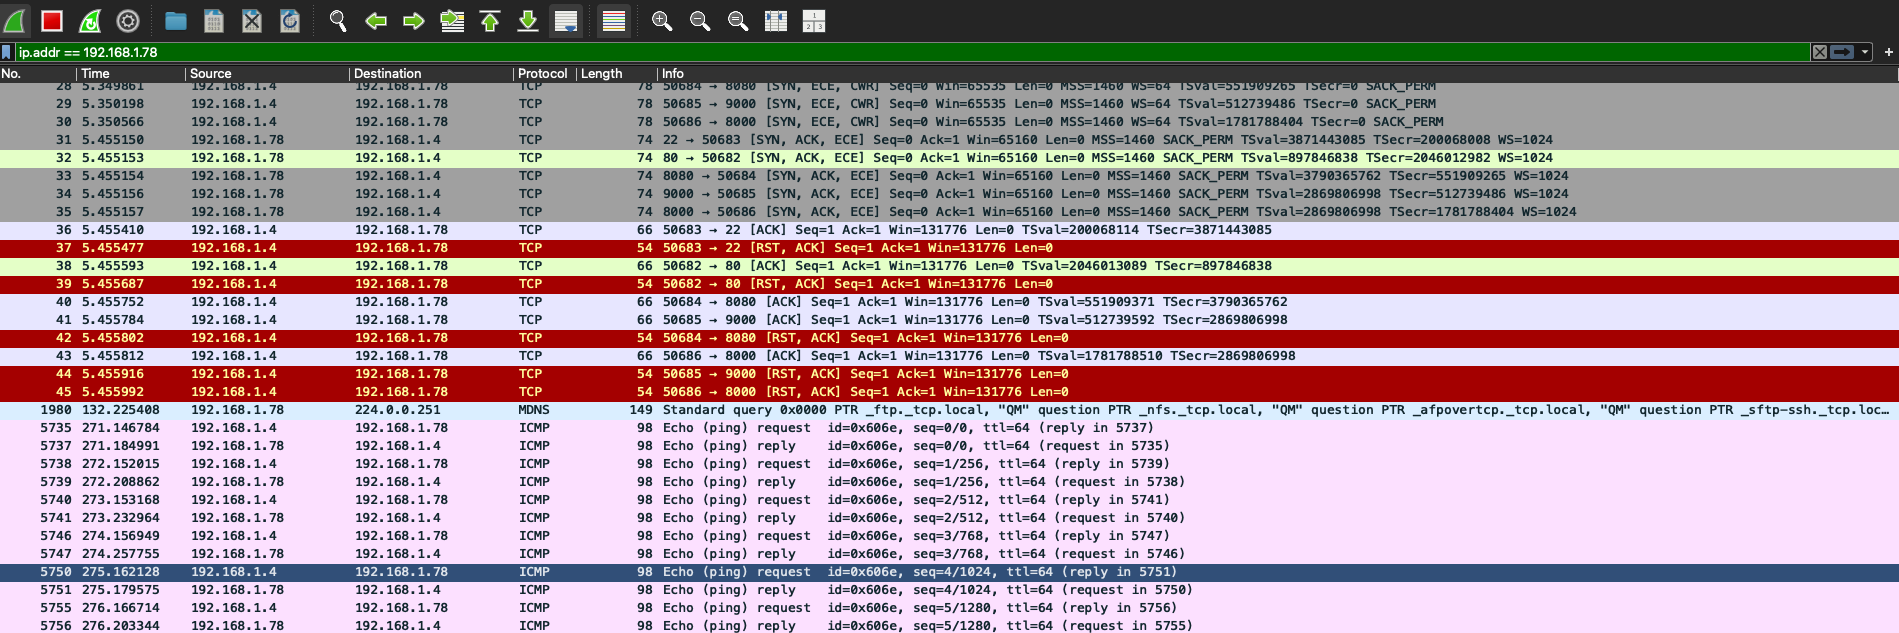Screen dimensions: 1899x633
Task: Select red RST packet 45
Action: click(949, 392)
